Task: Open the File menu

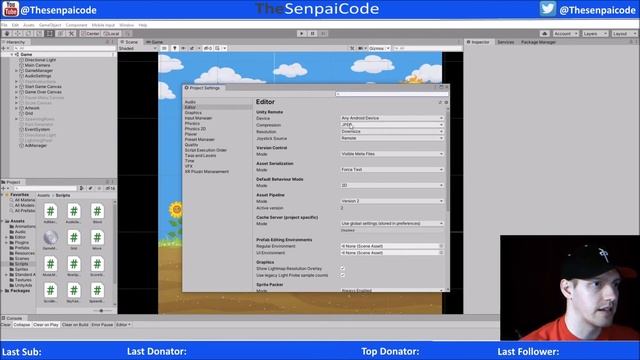Action: pyautogui.click(x=4, y=25)
